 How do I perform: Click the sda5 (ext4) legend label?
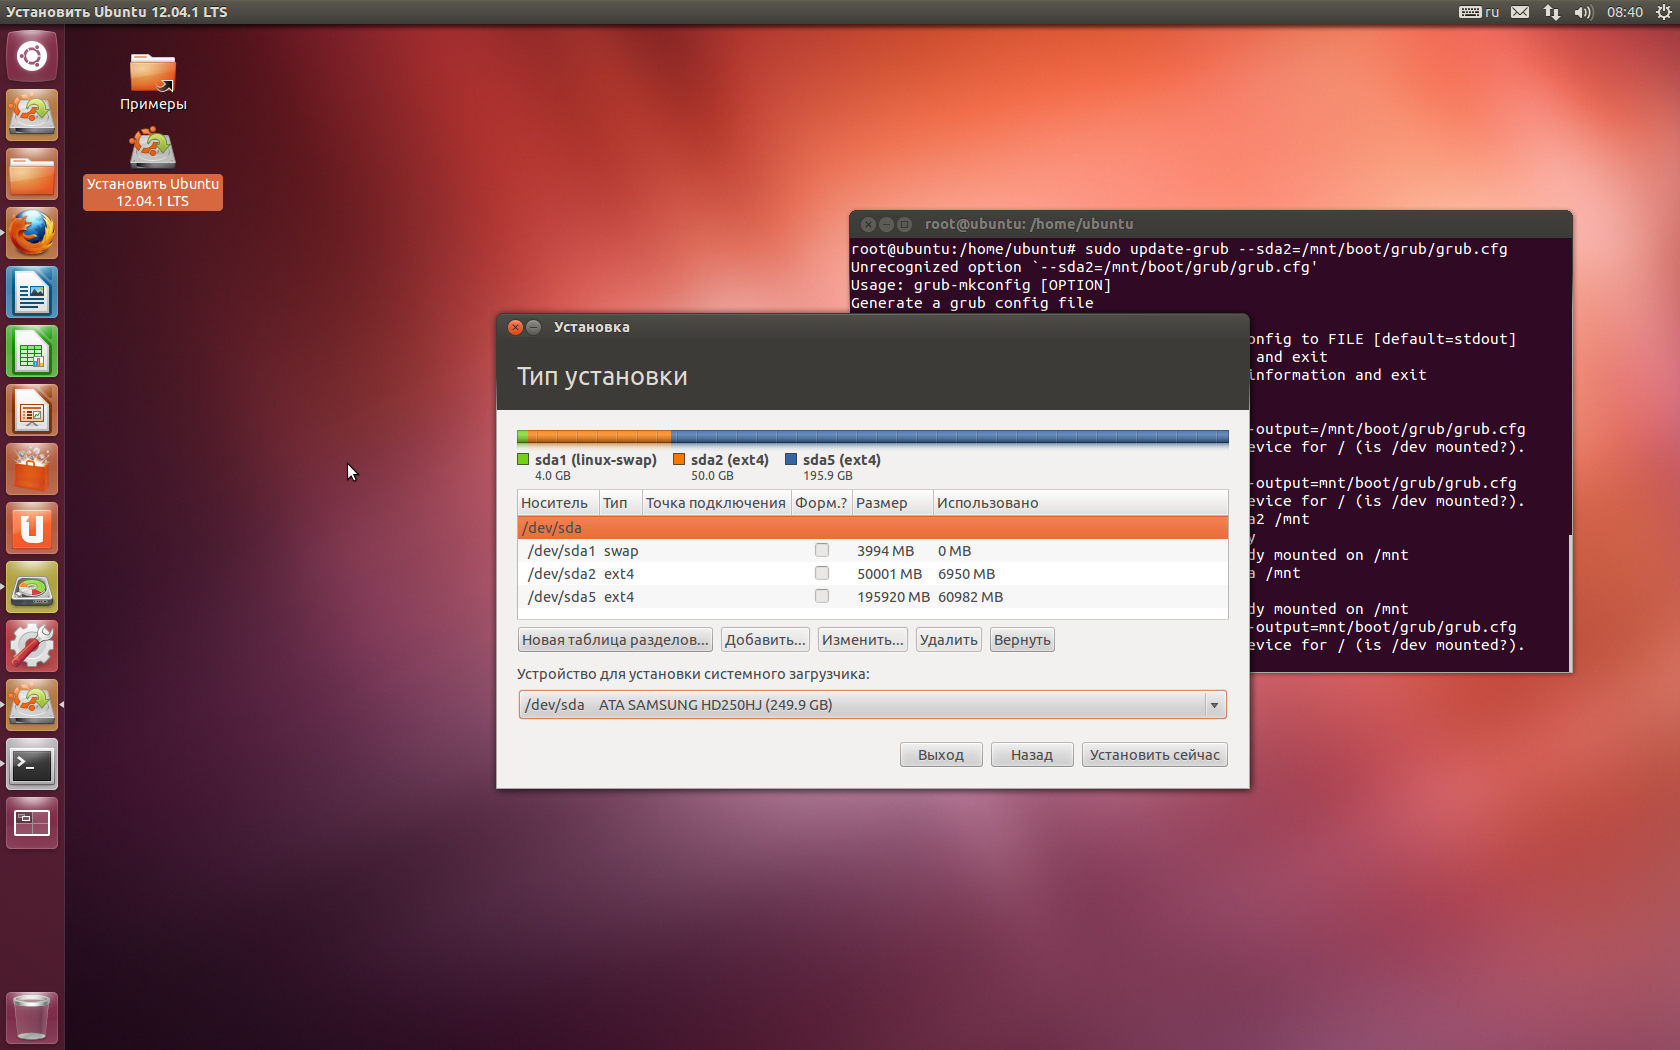pos(842,460)
